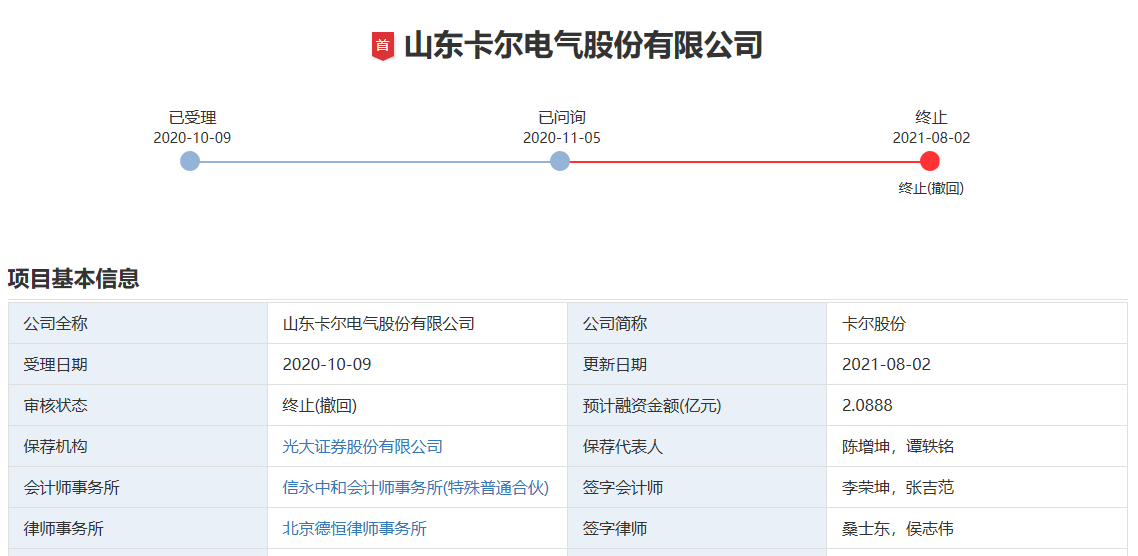Select the 李荣坤，张吉范 cell
Viewport: 1138px width, 556px height.
coord(977,488)
